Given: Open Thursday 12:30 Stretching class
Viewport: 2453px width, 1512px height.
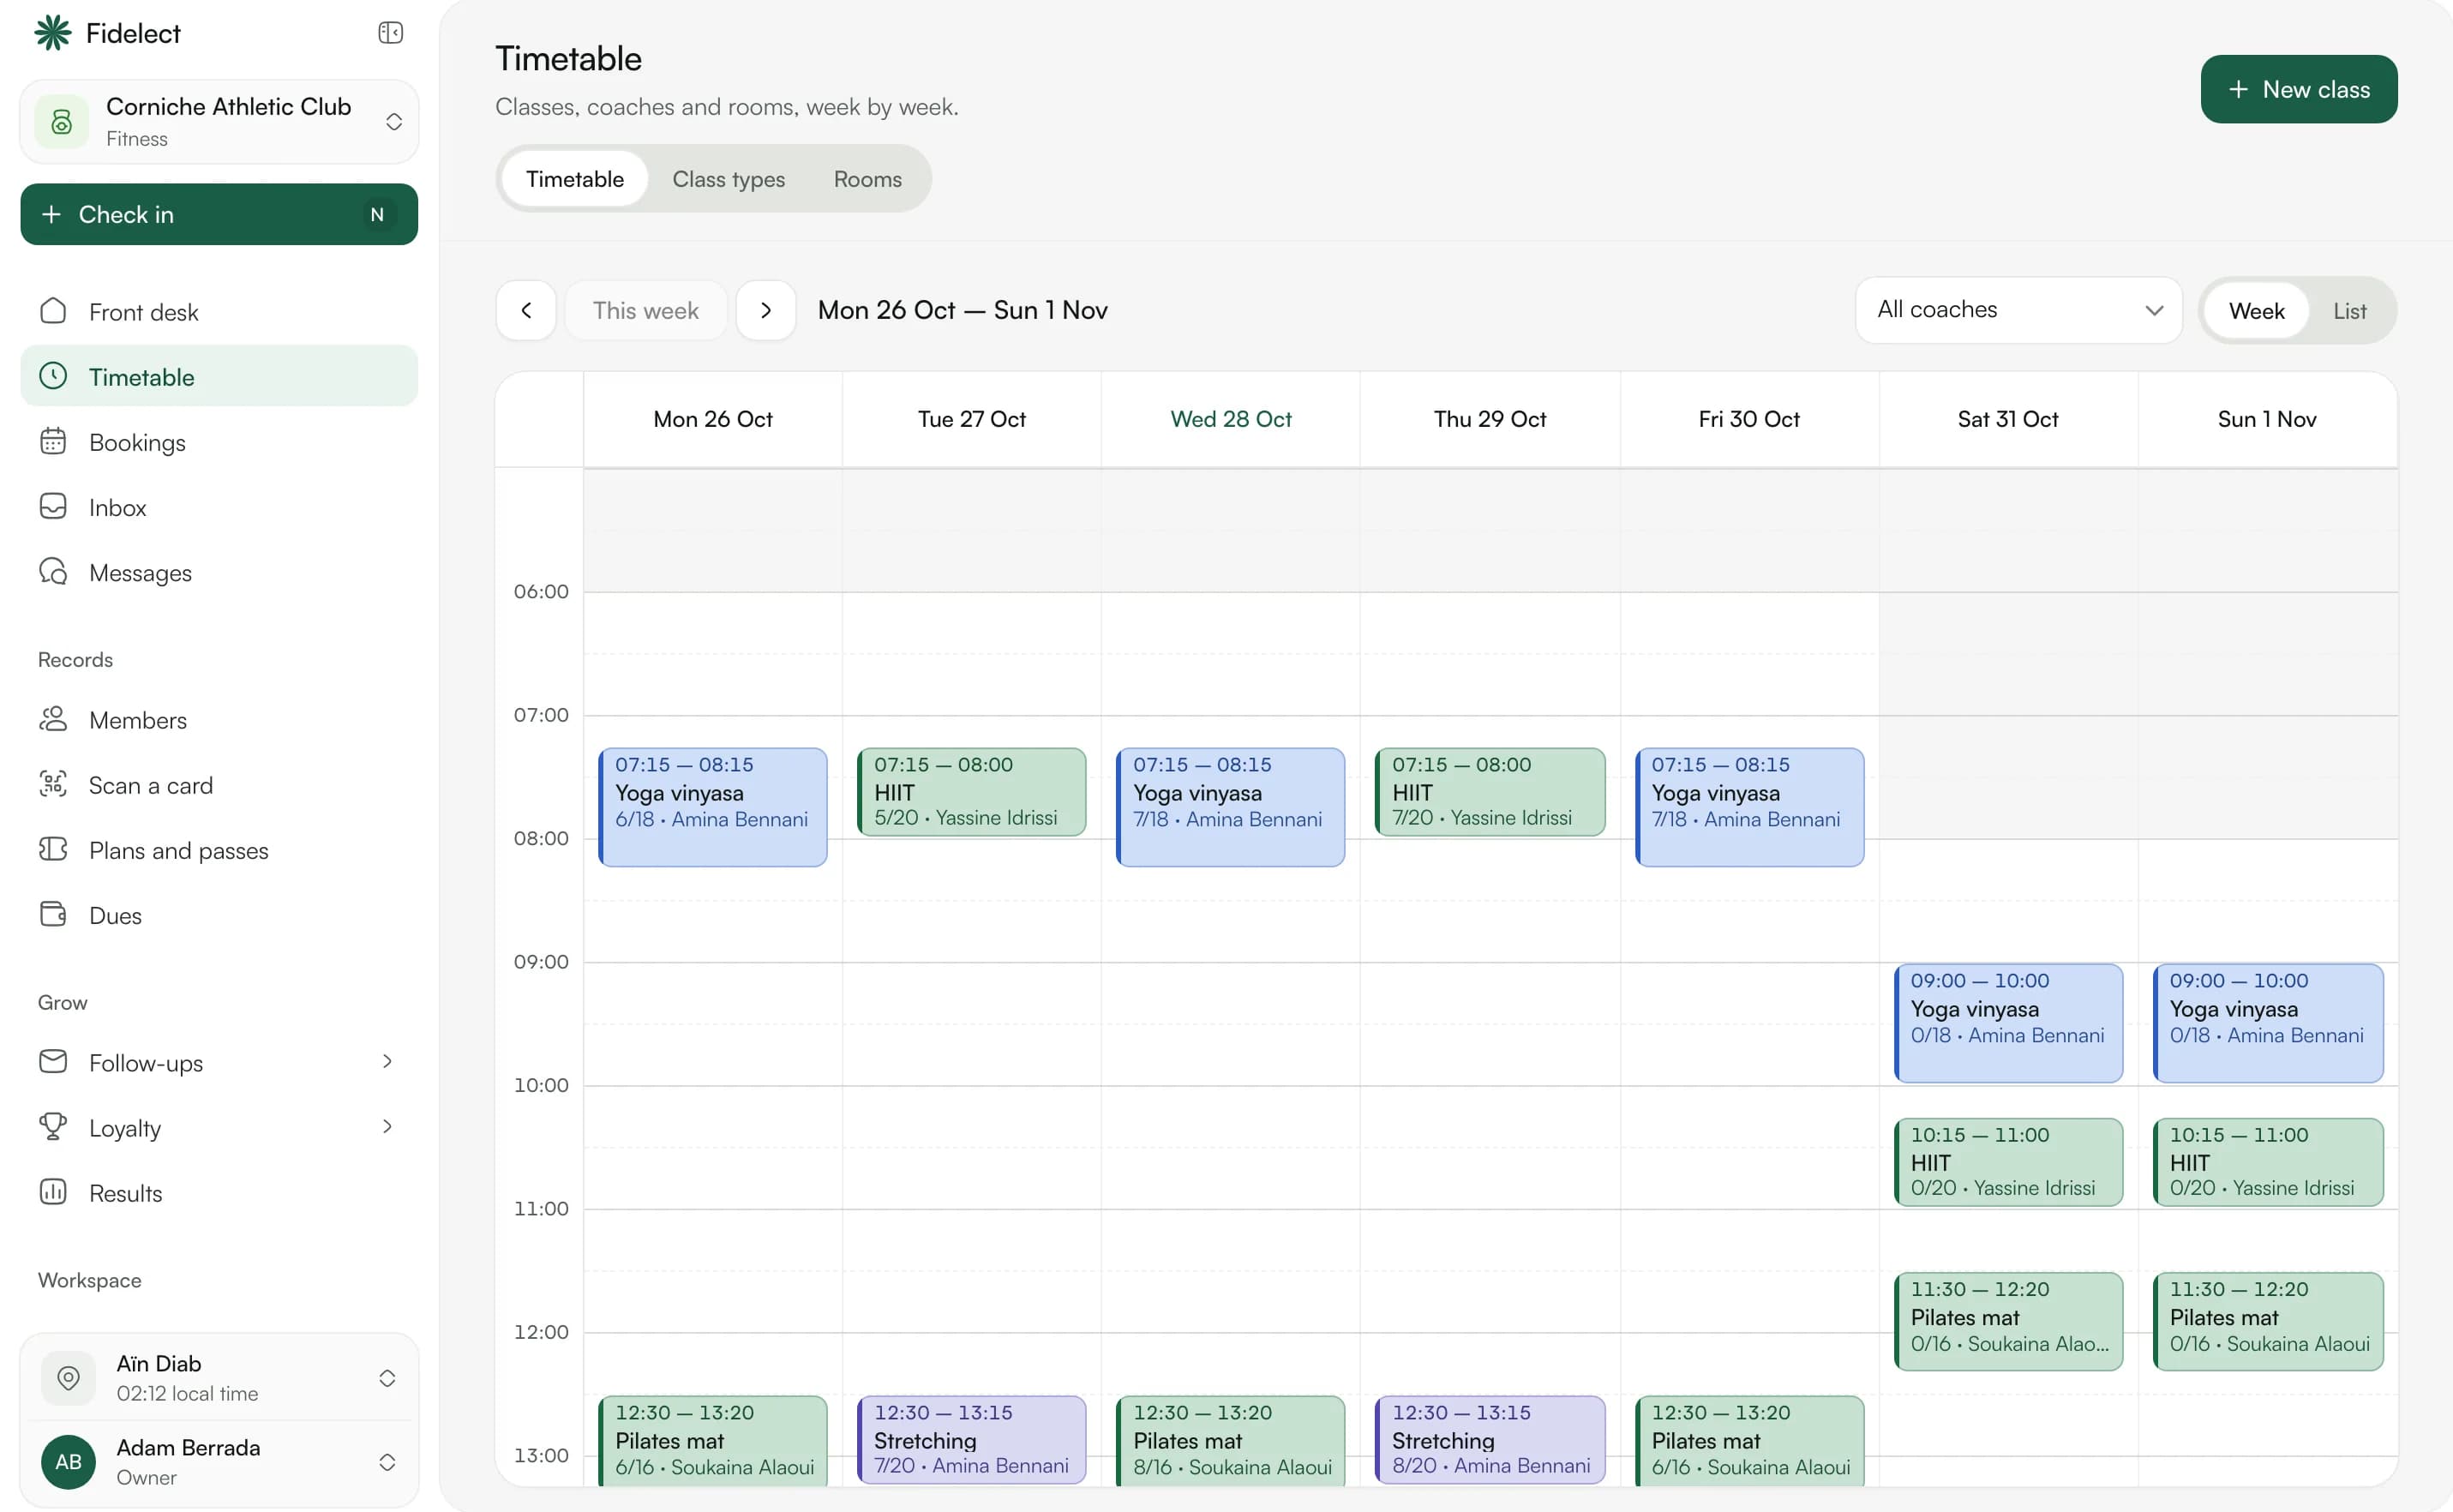Looking at the screenshot, I should [x=1490, y=1440].
